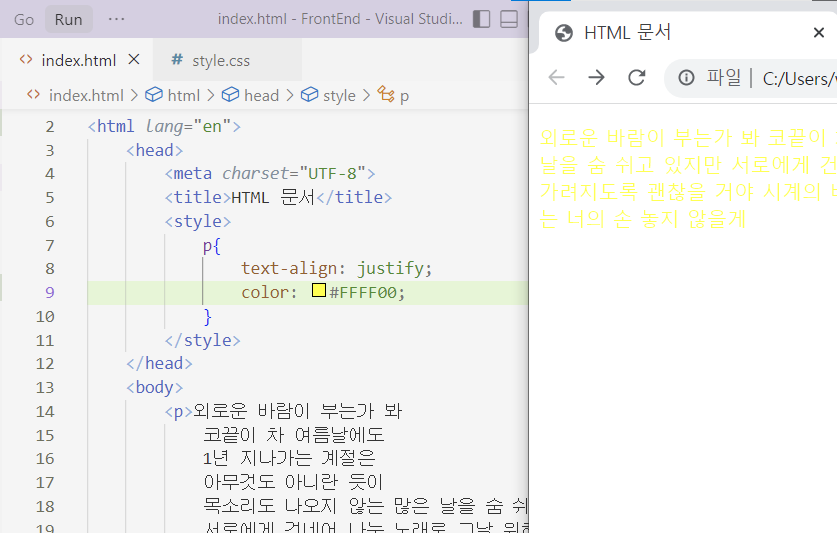Open the Go menu in VS Code
Screen dimensions: 837x533
pos(24,20)
